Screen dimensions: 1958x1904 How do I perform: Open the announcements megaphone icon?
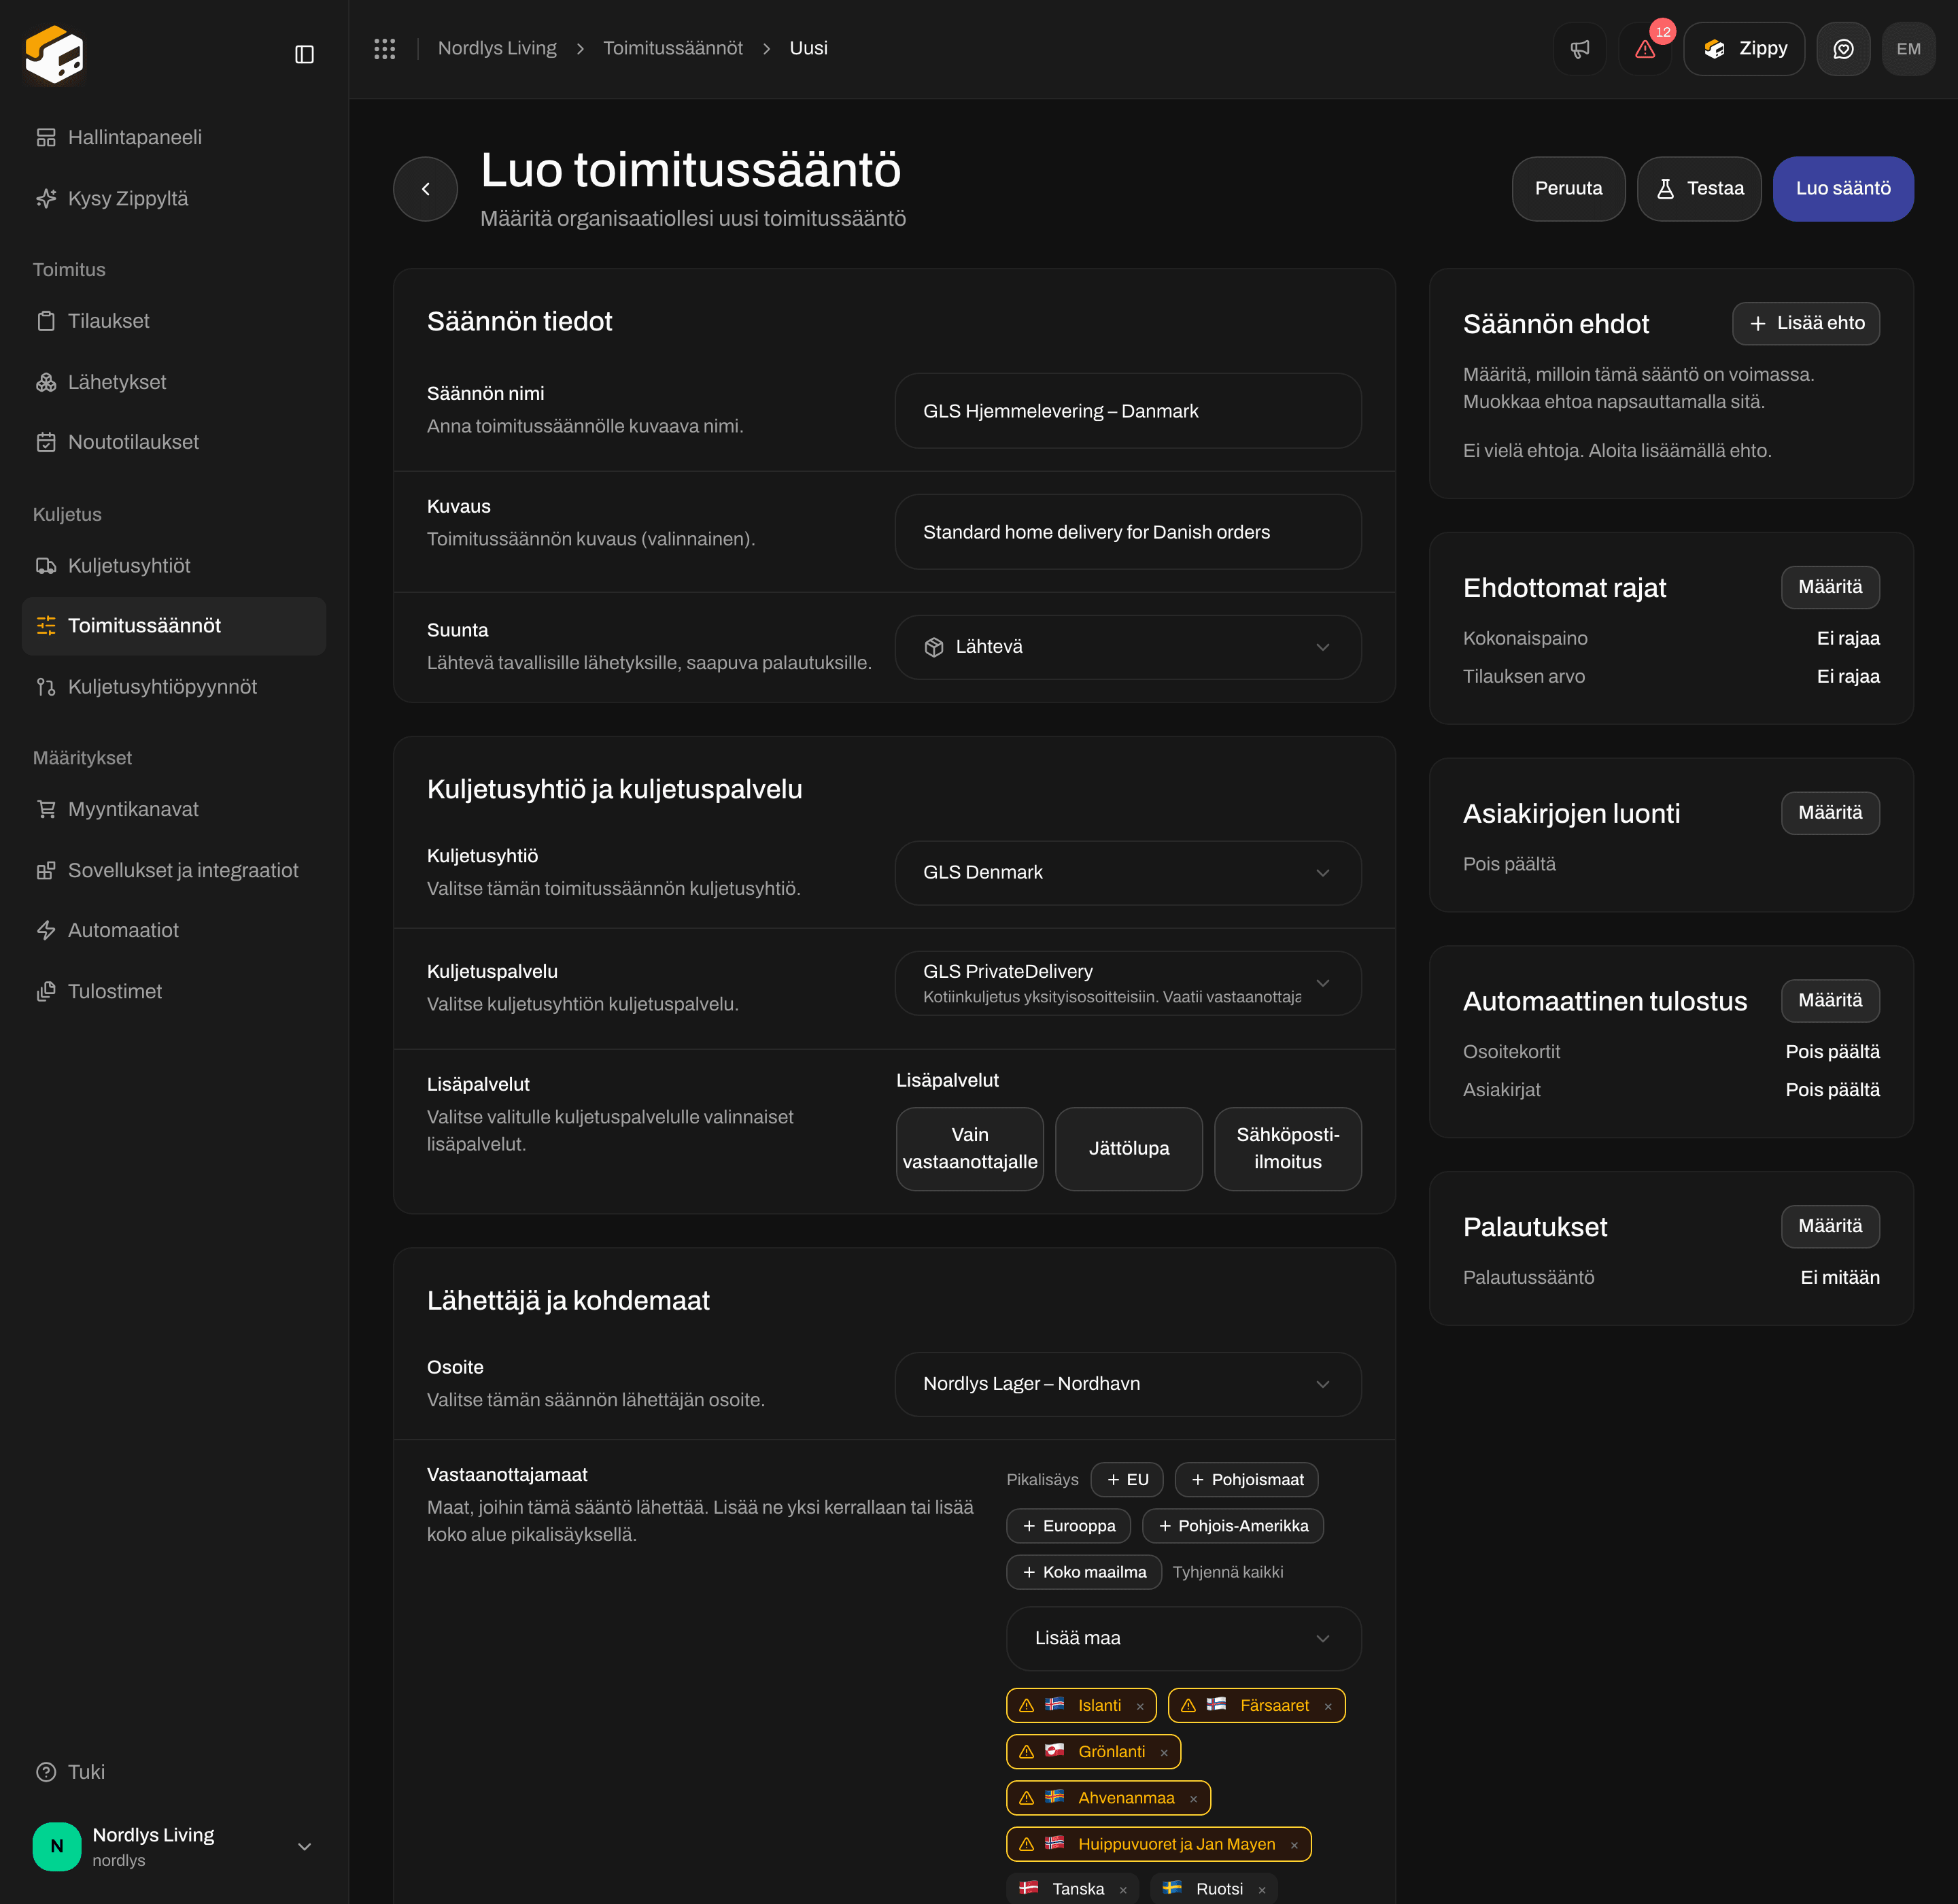1579,49
